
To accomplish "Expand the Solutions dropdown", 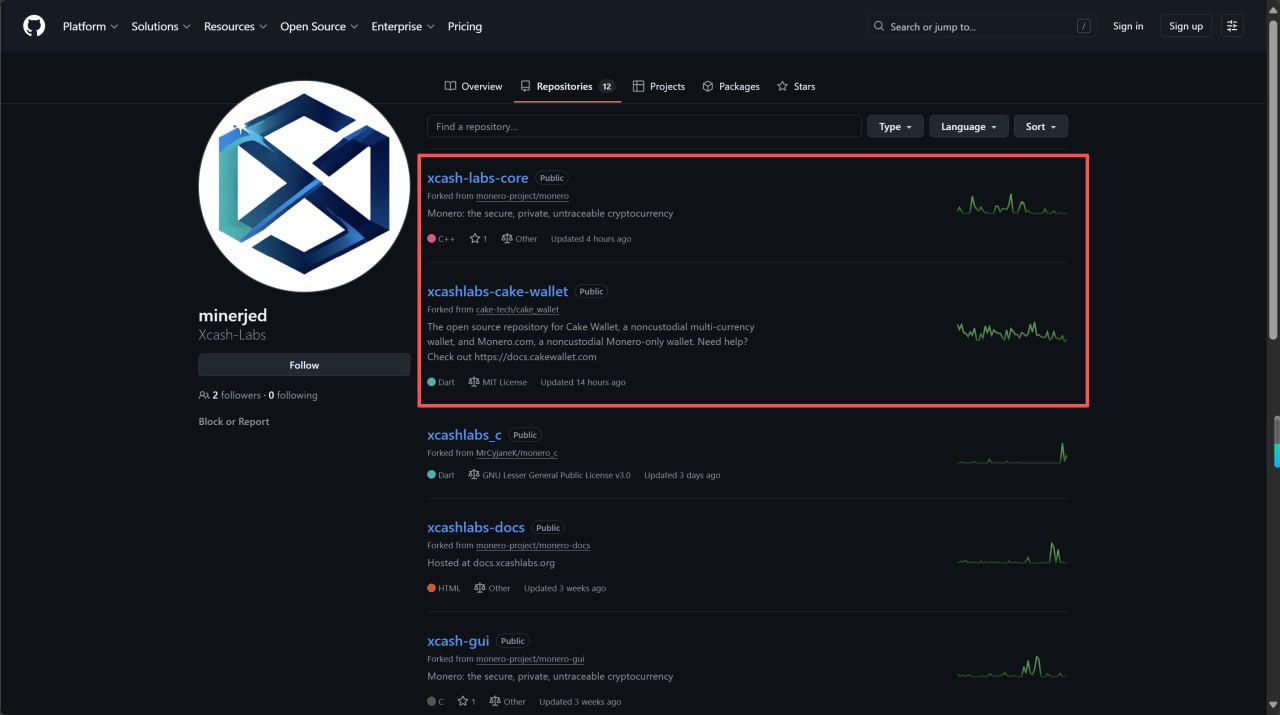I will [x=161, y=27].
